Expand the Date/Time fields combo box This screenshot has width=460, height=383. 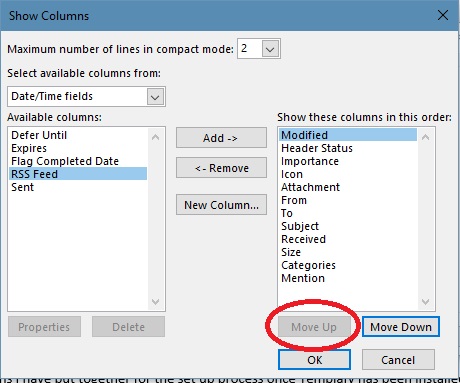155,97
